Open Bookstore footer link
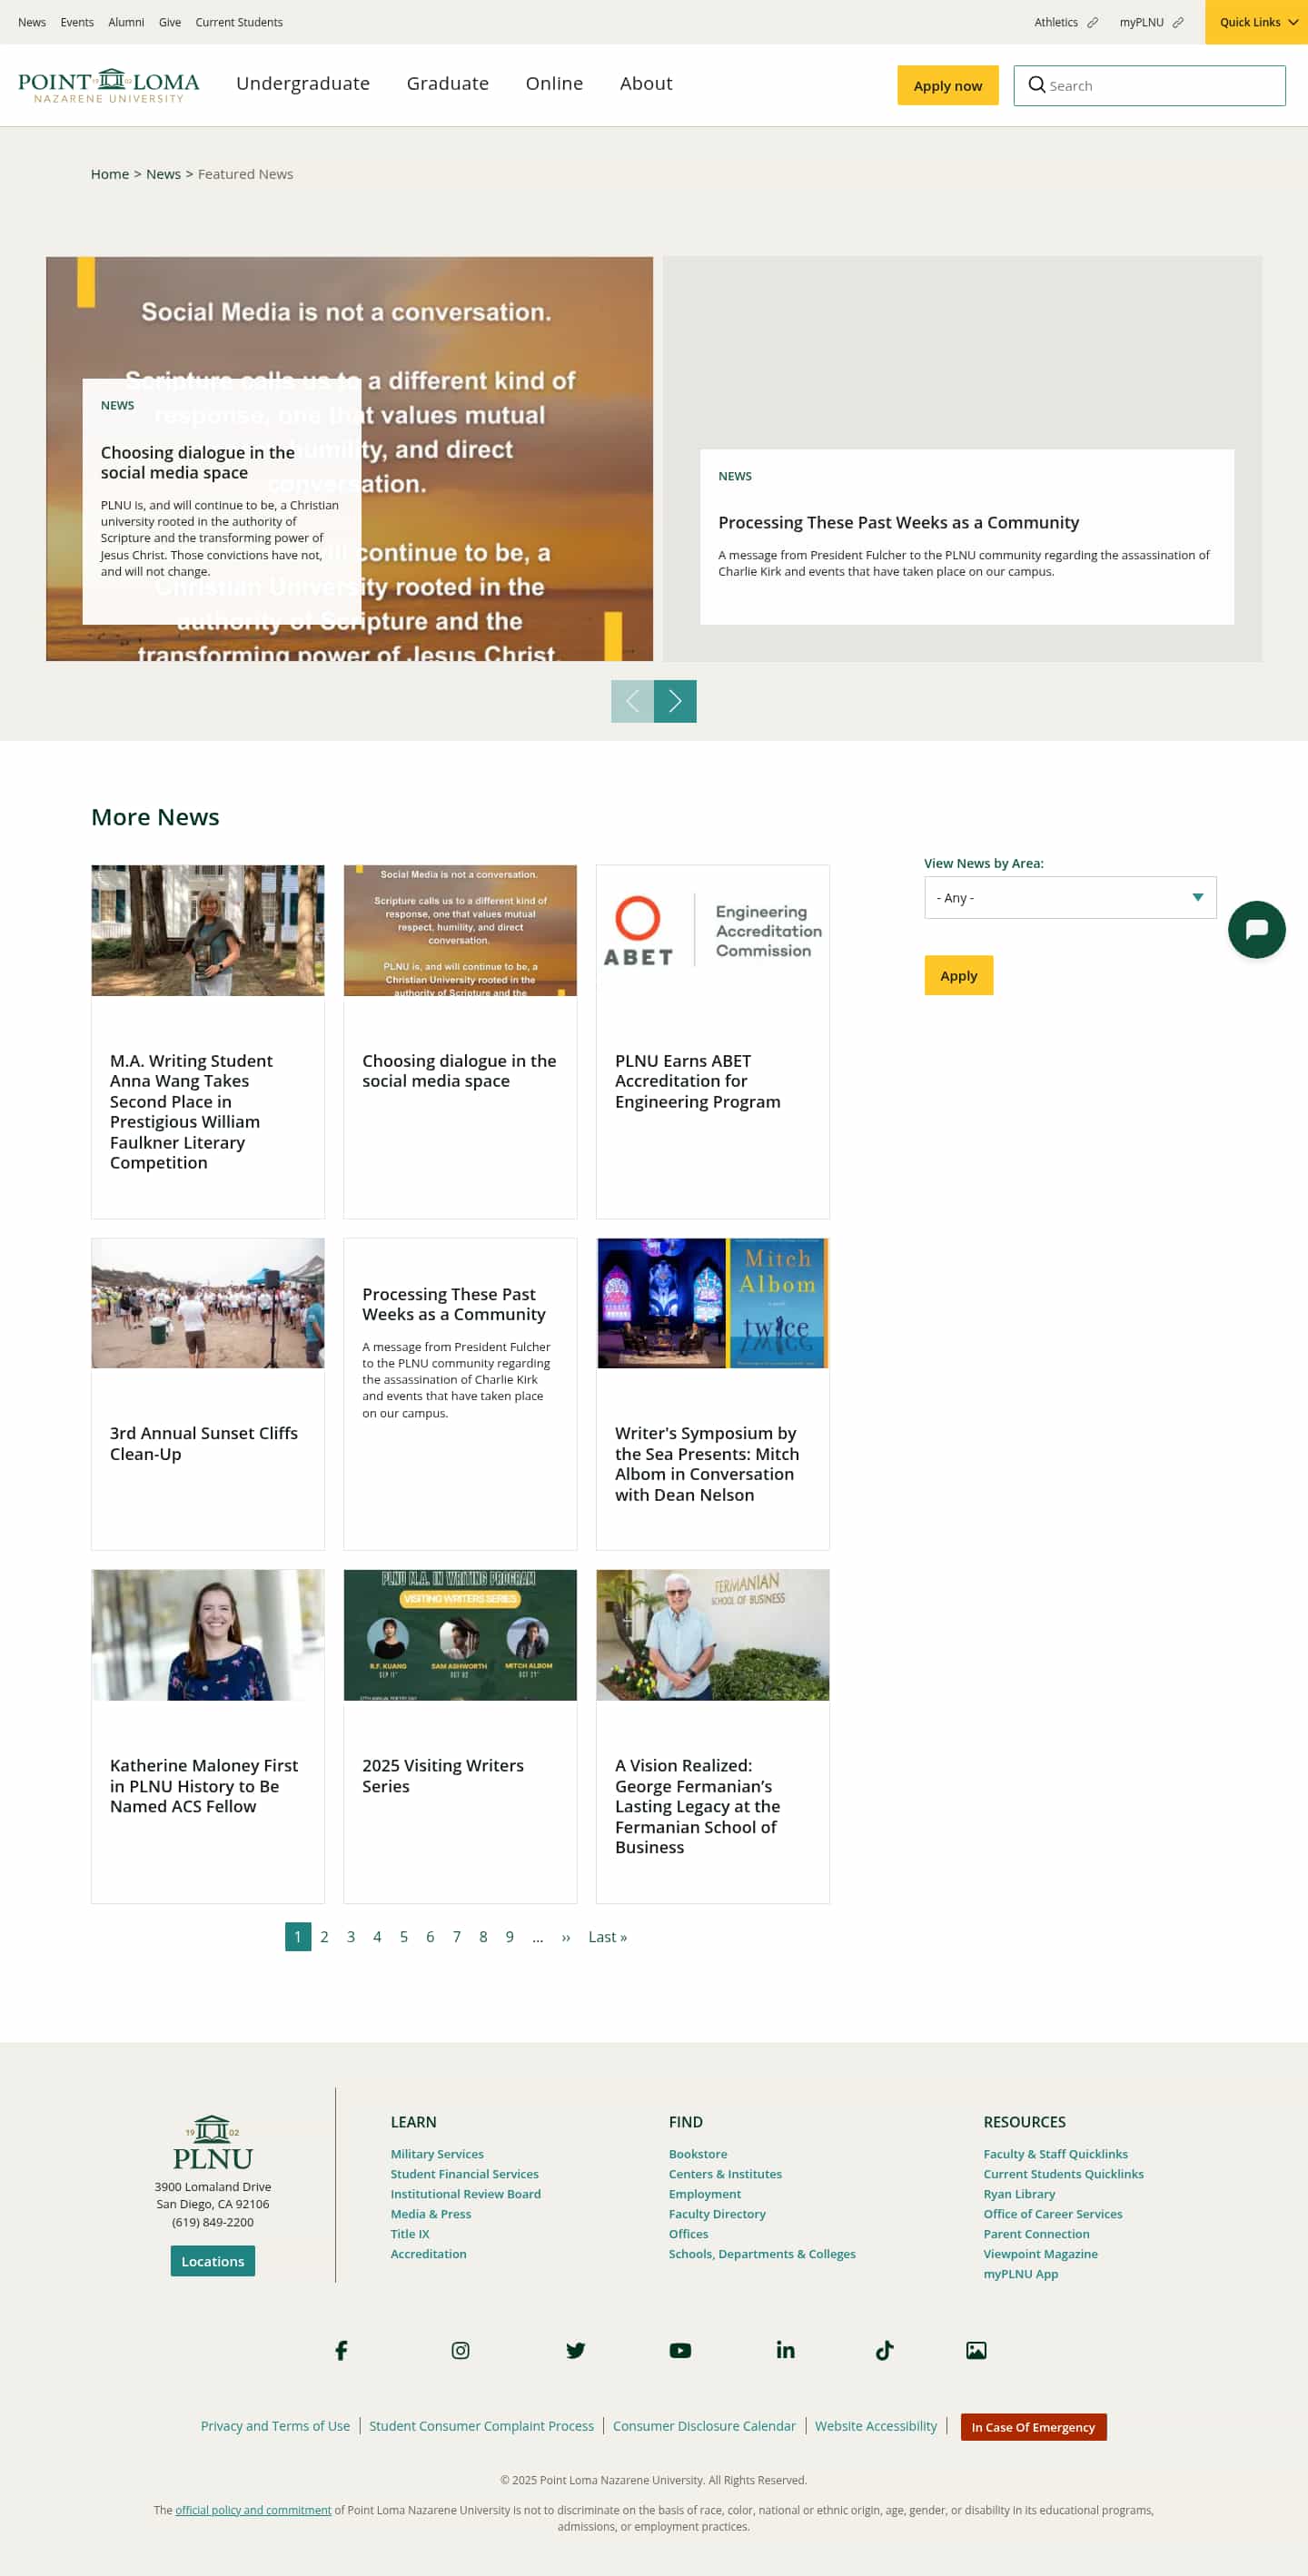1308x2576 pixels. [x=698, y=2154]
